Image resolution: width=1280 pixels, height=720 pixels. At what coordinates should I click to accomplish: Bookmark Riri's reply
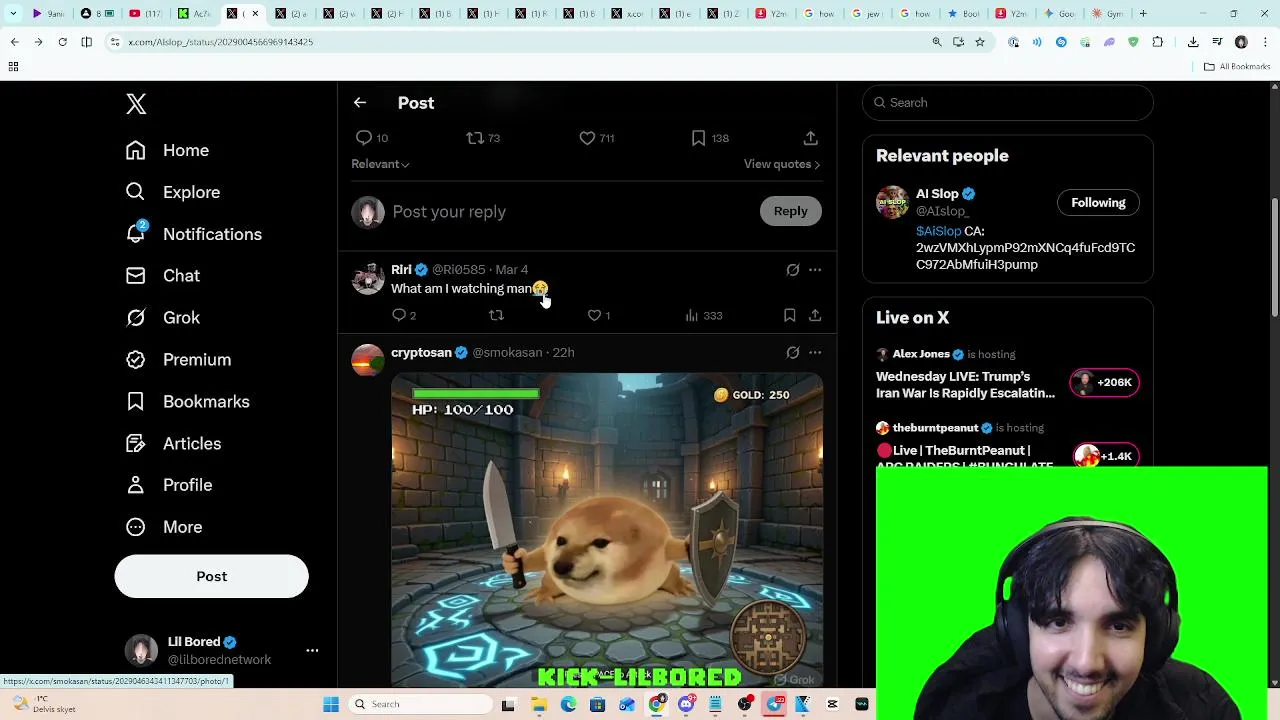[x=789, y=316]
